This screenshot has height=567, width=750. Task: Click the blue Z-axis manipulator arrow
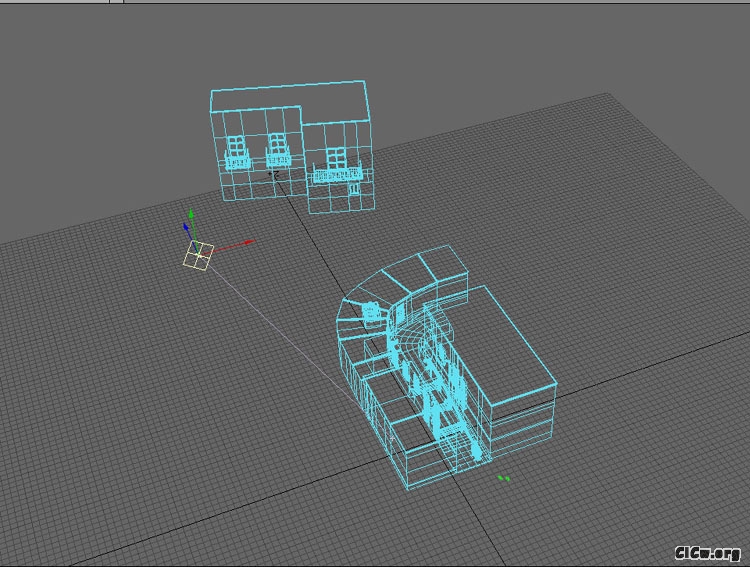click(186, 227)
